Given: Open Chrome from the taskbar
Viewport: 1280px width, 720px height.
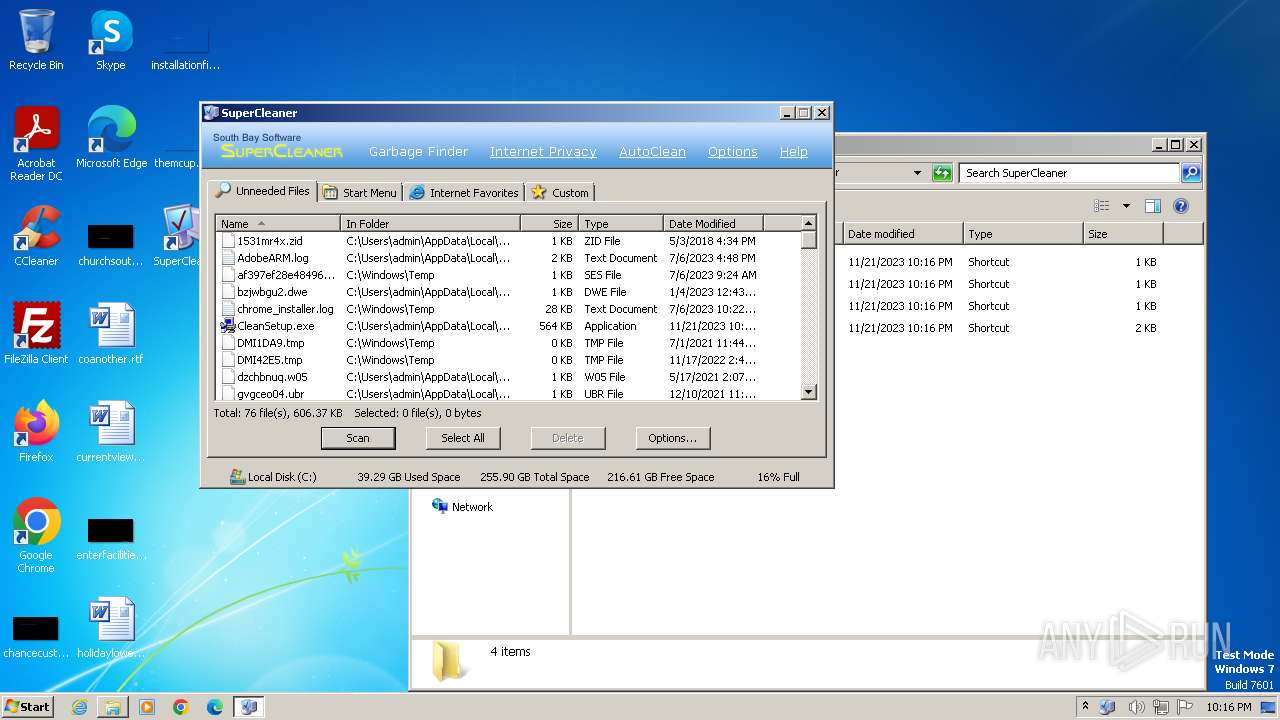Looking at the screenshot, I should [x=181, y=707].
